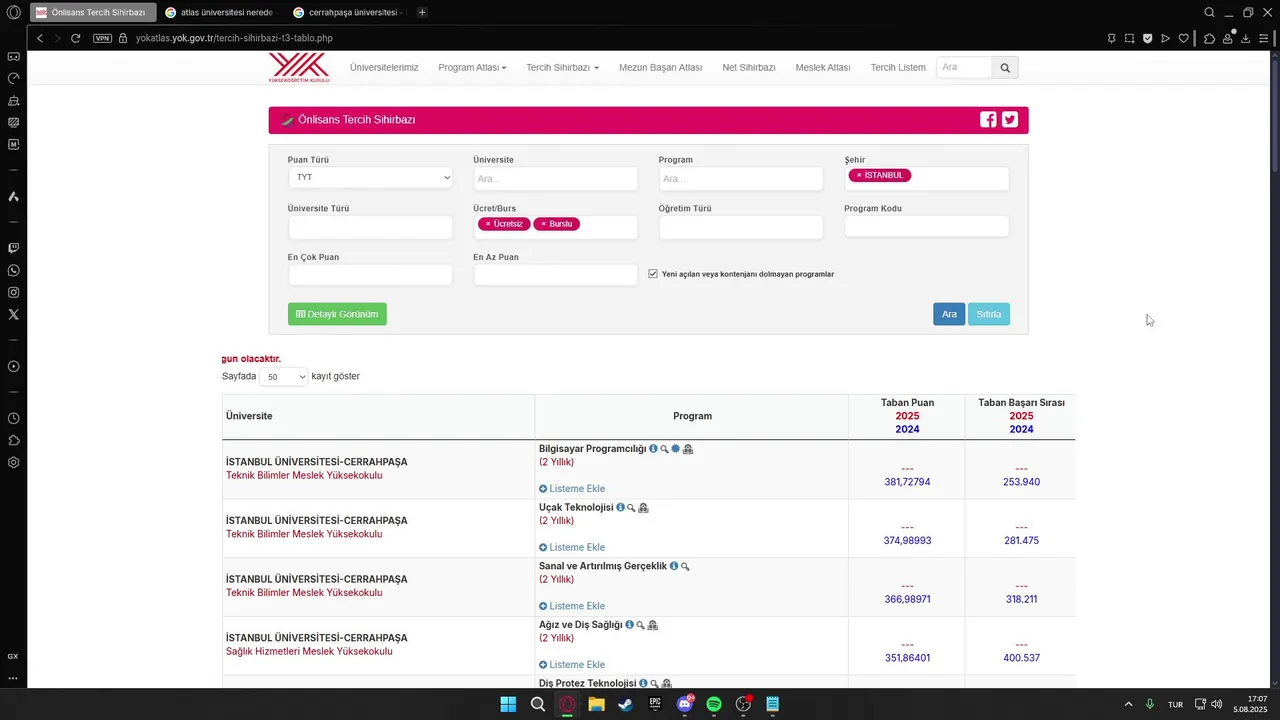Click info icon next to Bilgisayar Programcılığı

[x=653, y=449]
